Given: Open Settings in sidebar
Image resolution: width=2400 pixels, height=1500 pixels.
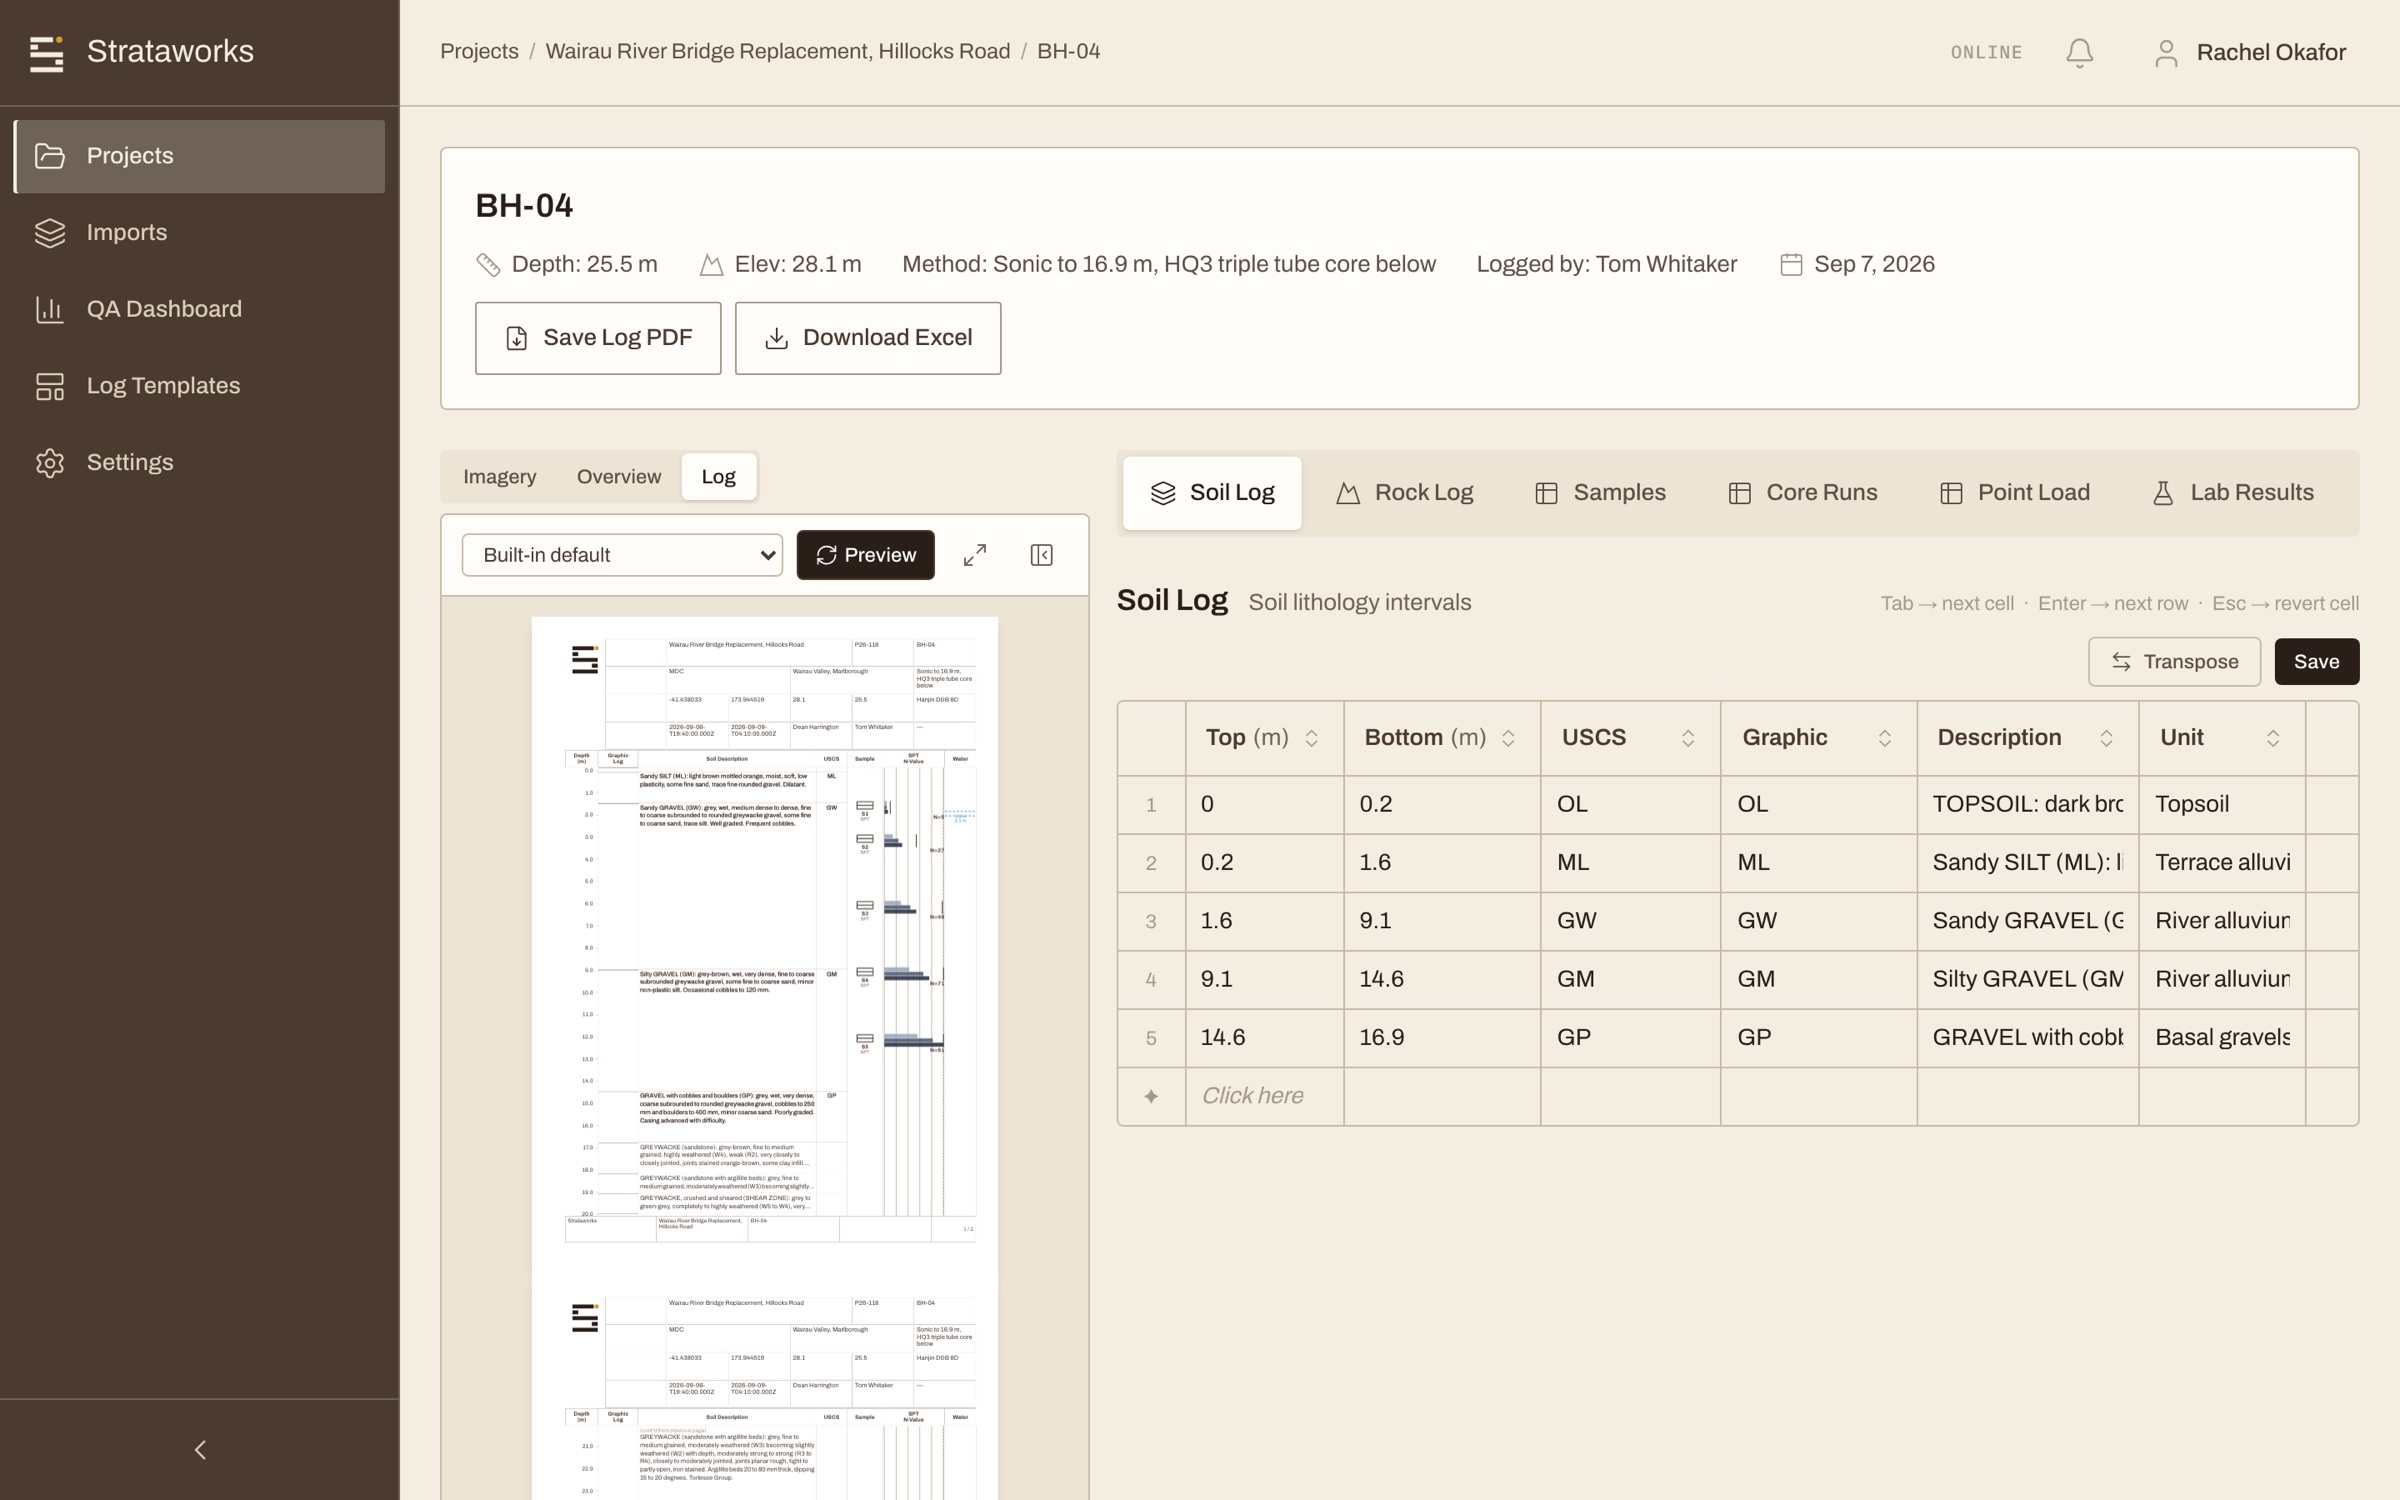Looking at the screenshot, I should point(199,463).
